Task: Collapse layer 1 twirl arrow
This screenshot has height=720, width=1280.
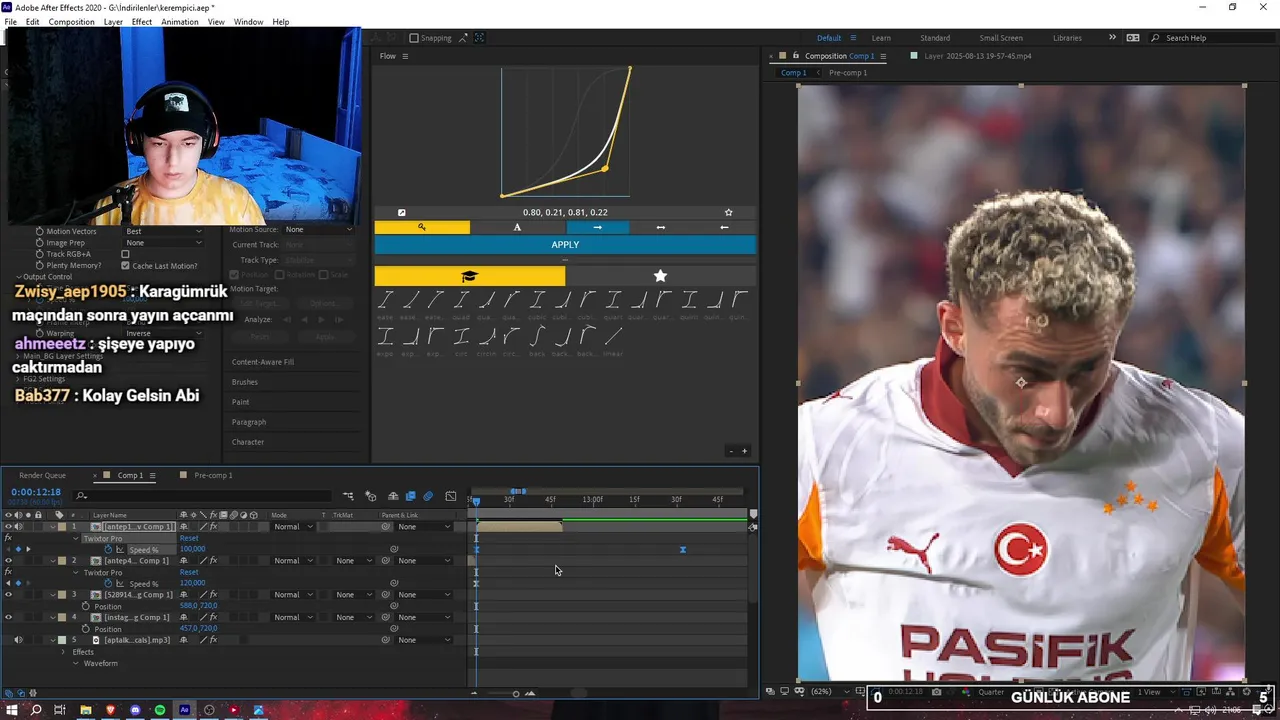Action: [x=52, y=527]
